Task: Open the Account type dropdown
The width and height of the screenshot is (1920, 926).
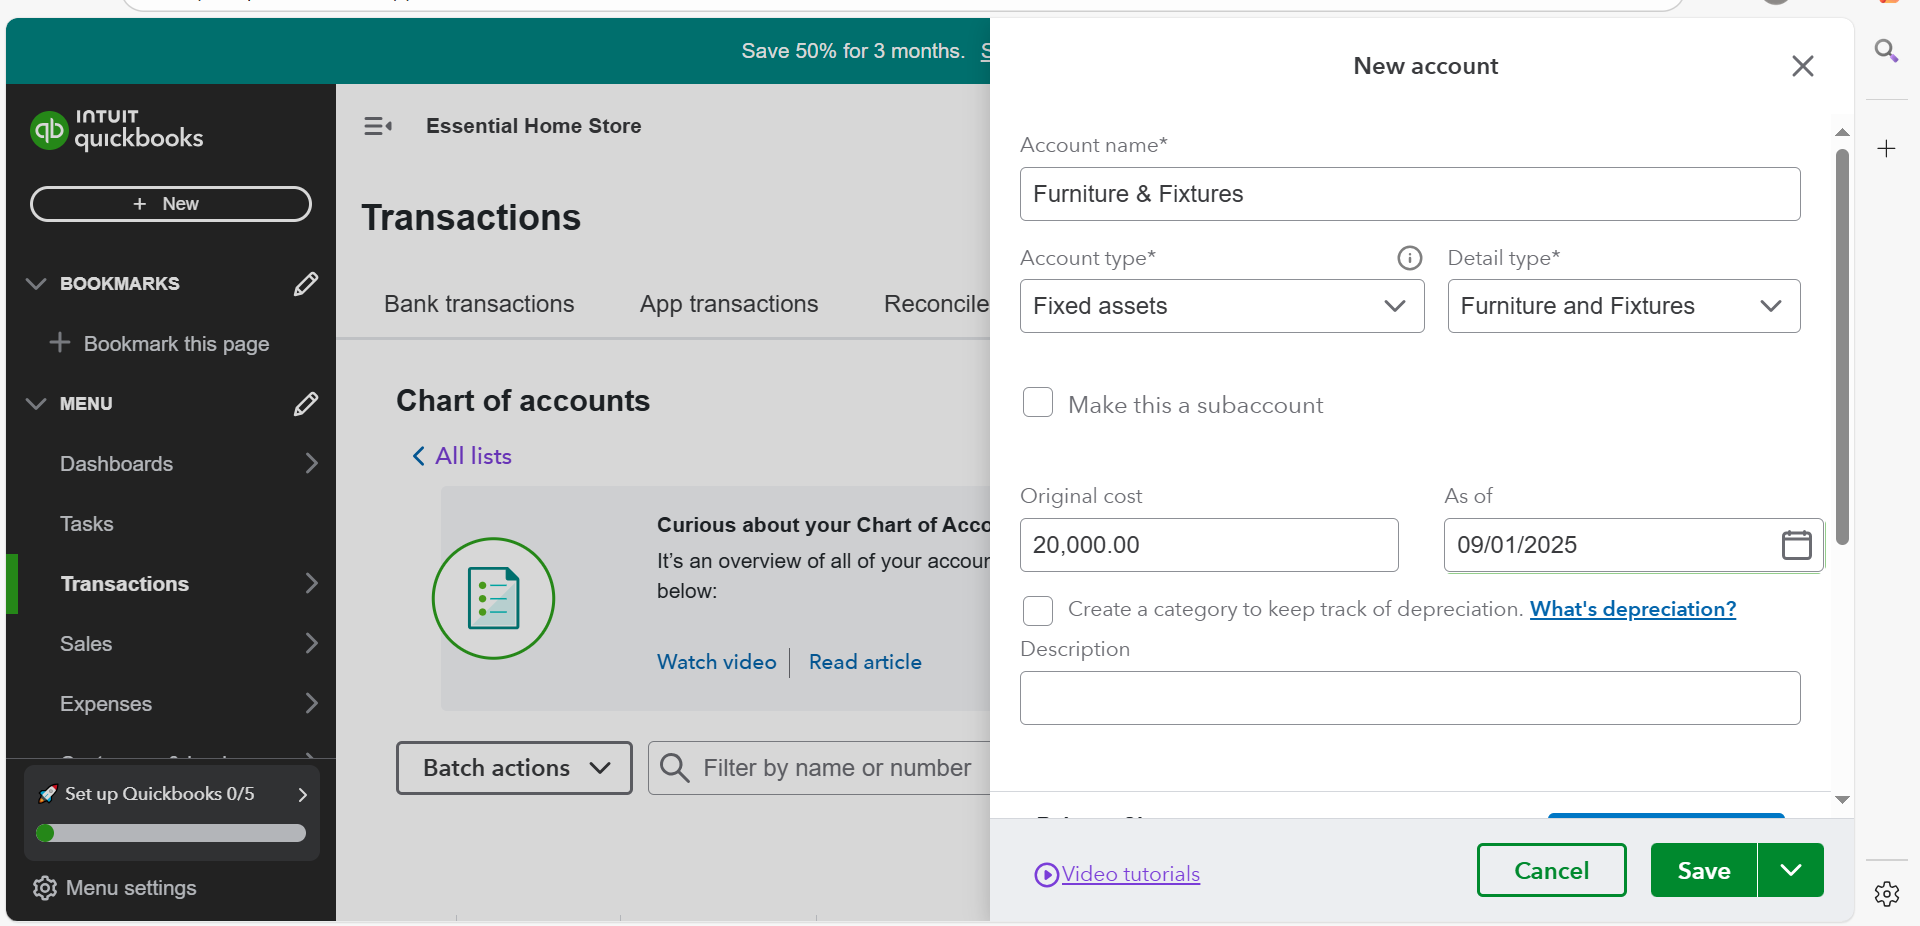Action: 1221,306
